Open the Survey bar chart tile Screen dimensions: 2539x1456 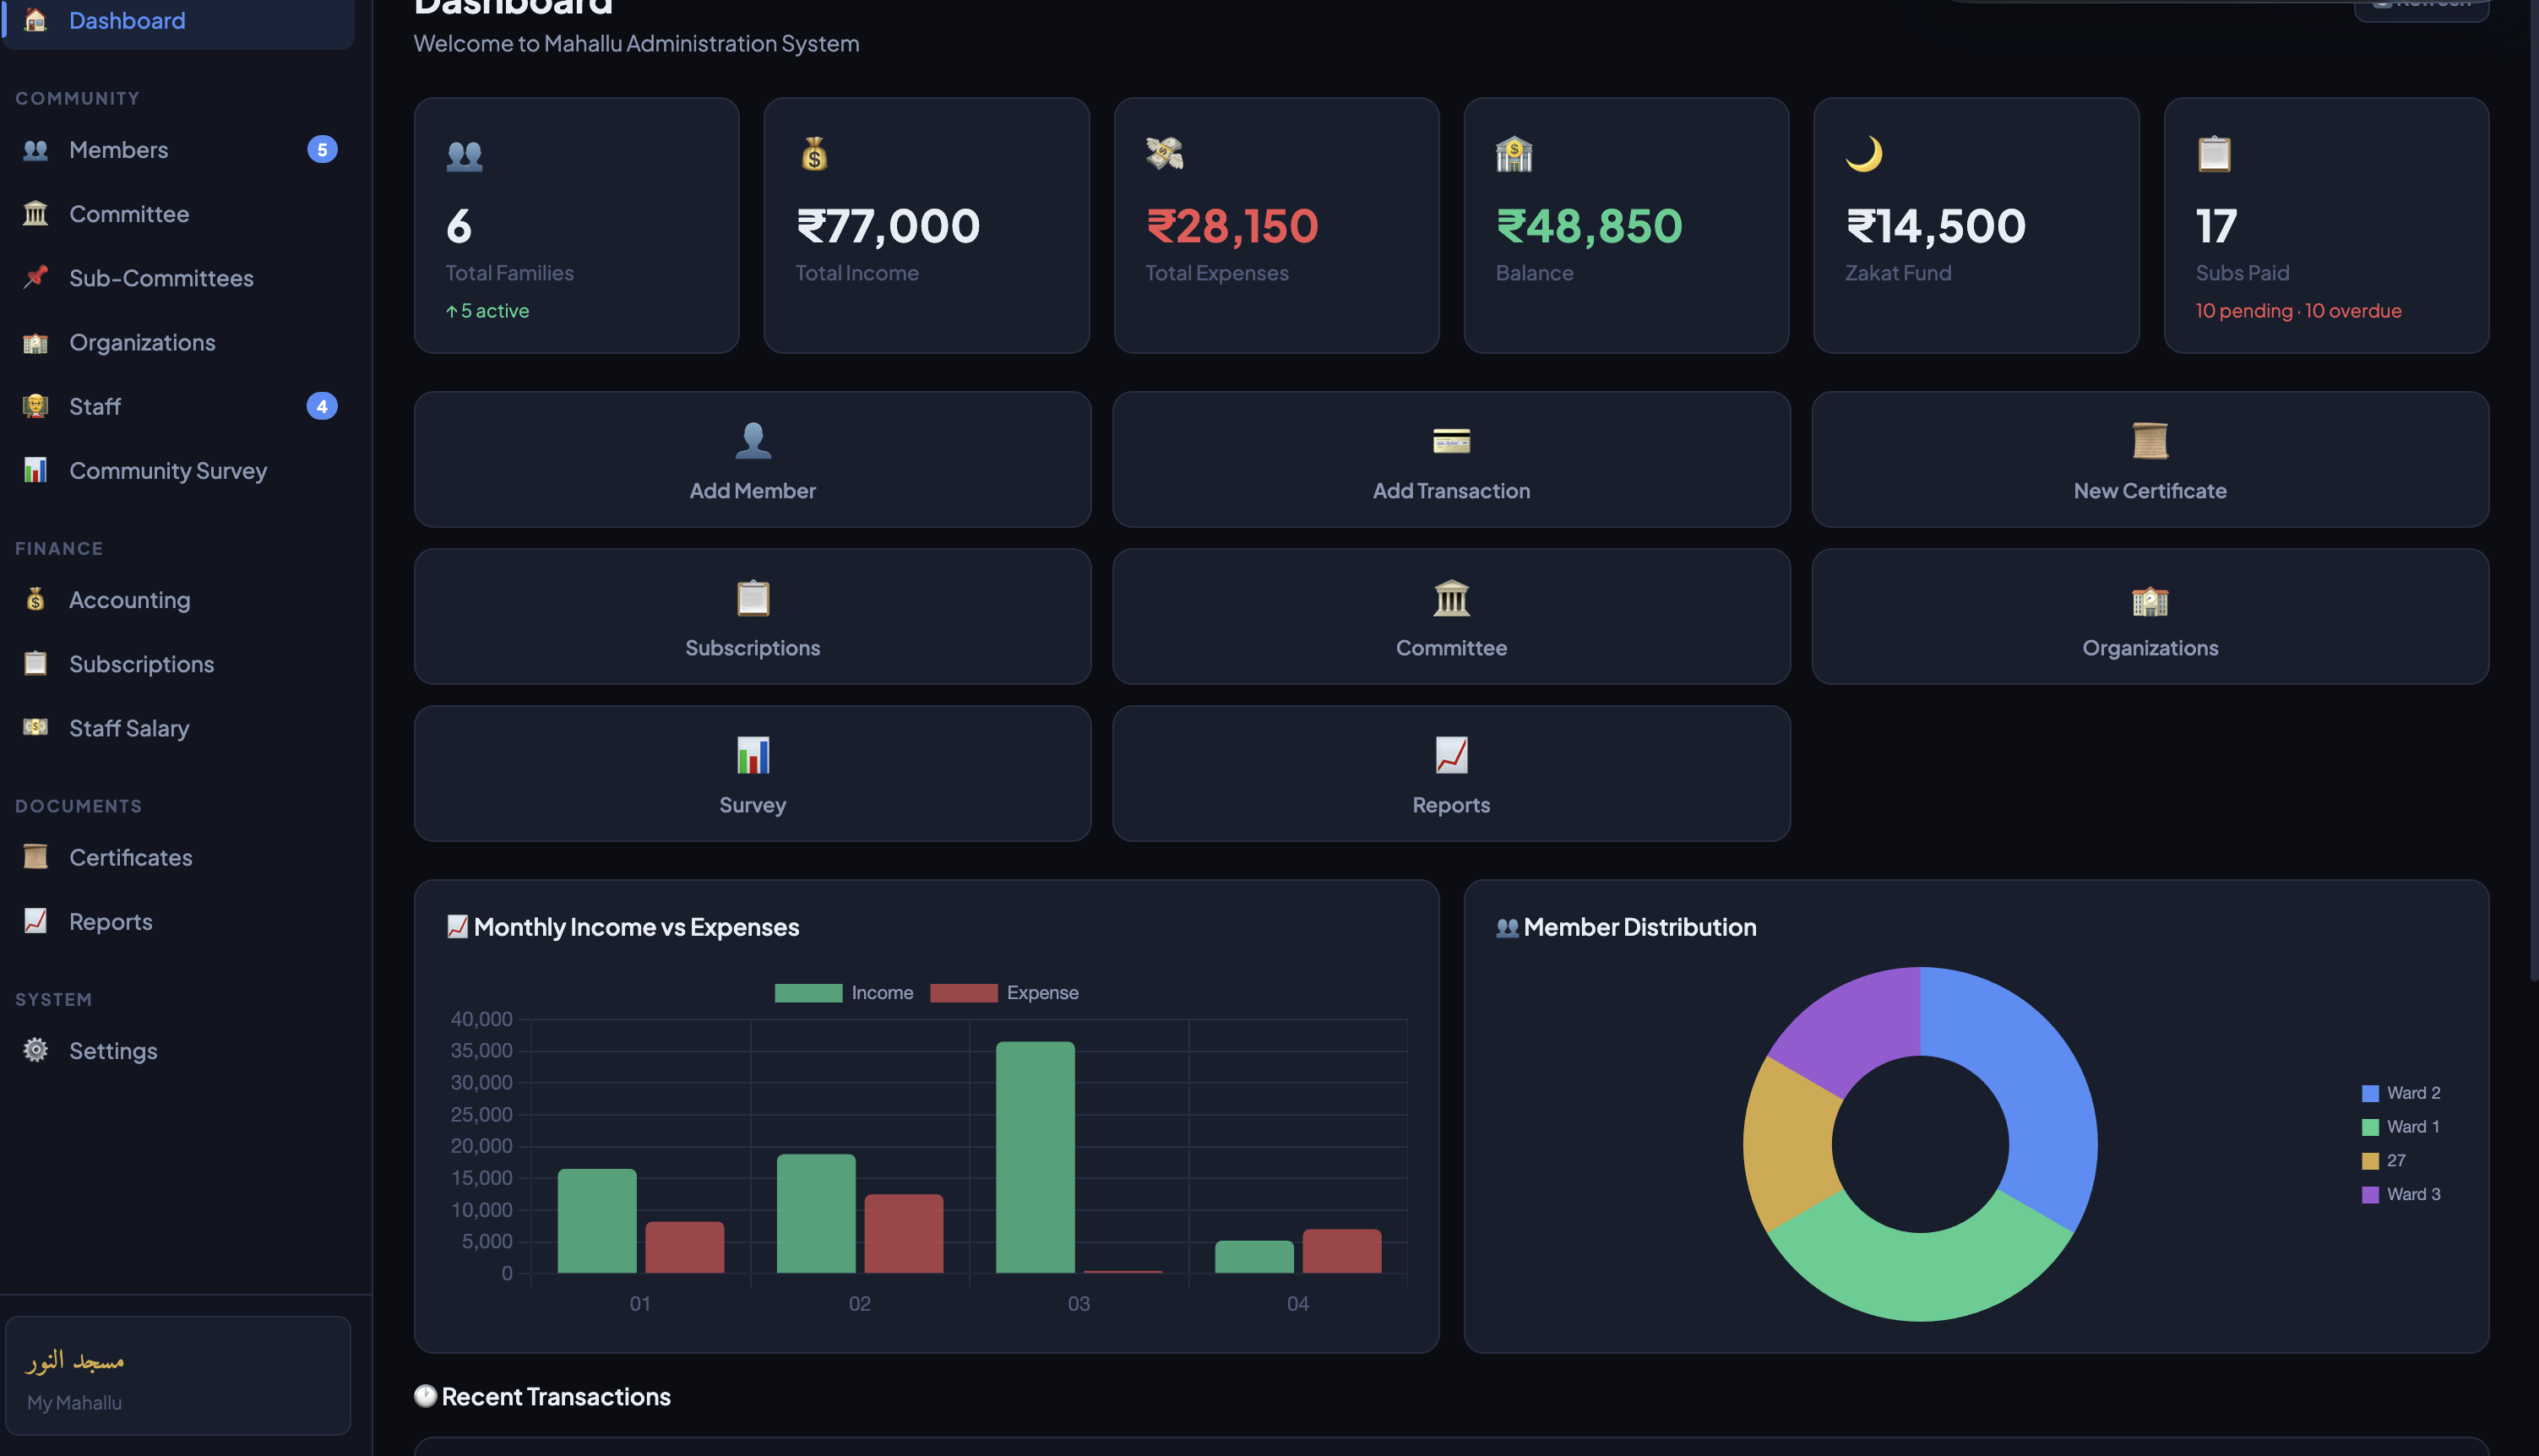click(752, 773)
